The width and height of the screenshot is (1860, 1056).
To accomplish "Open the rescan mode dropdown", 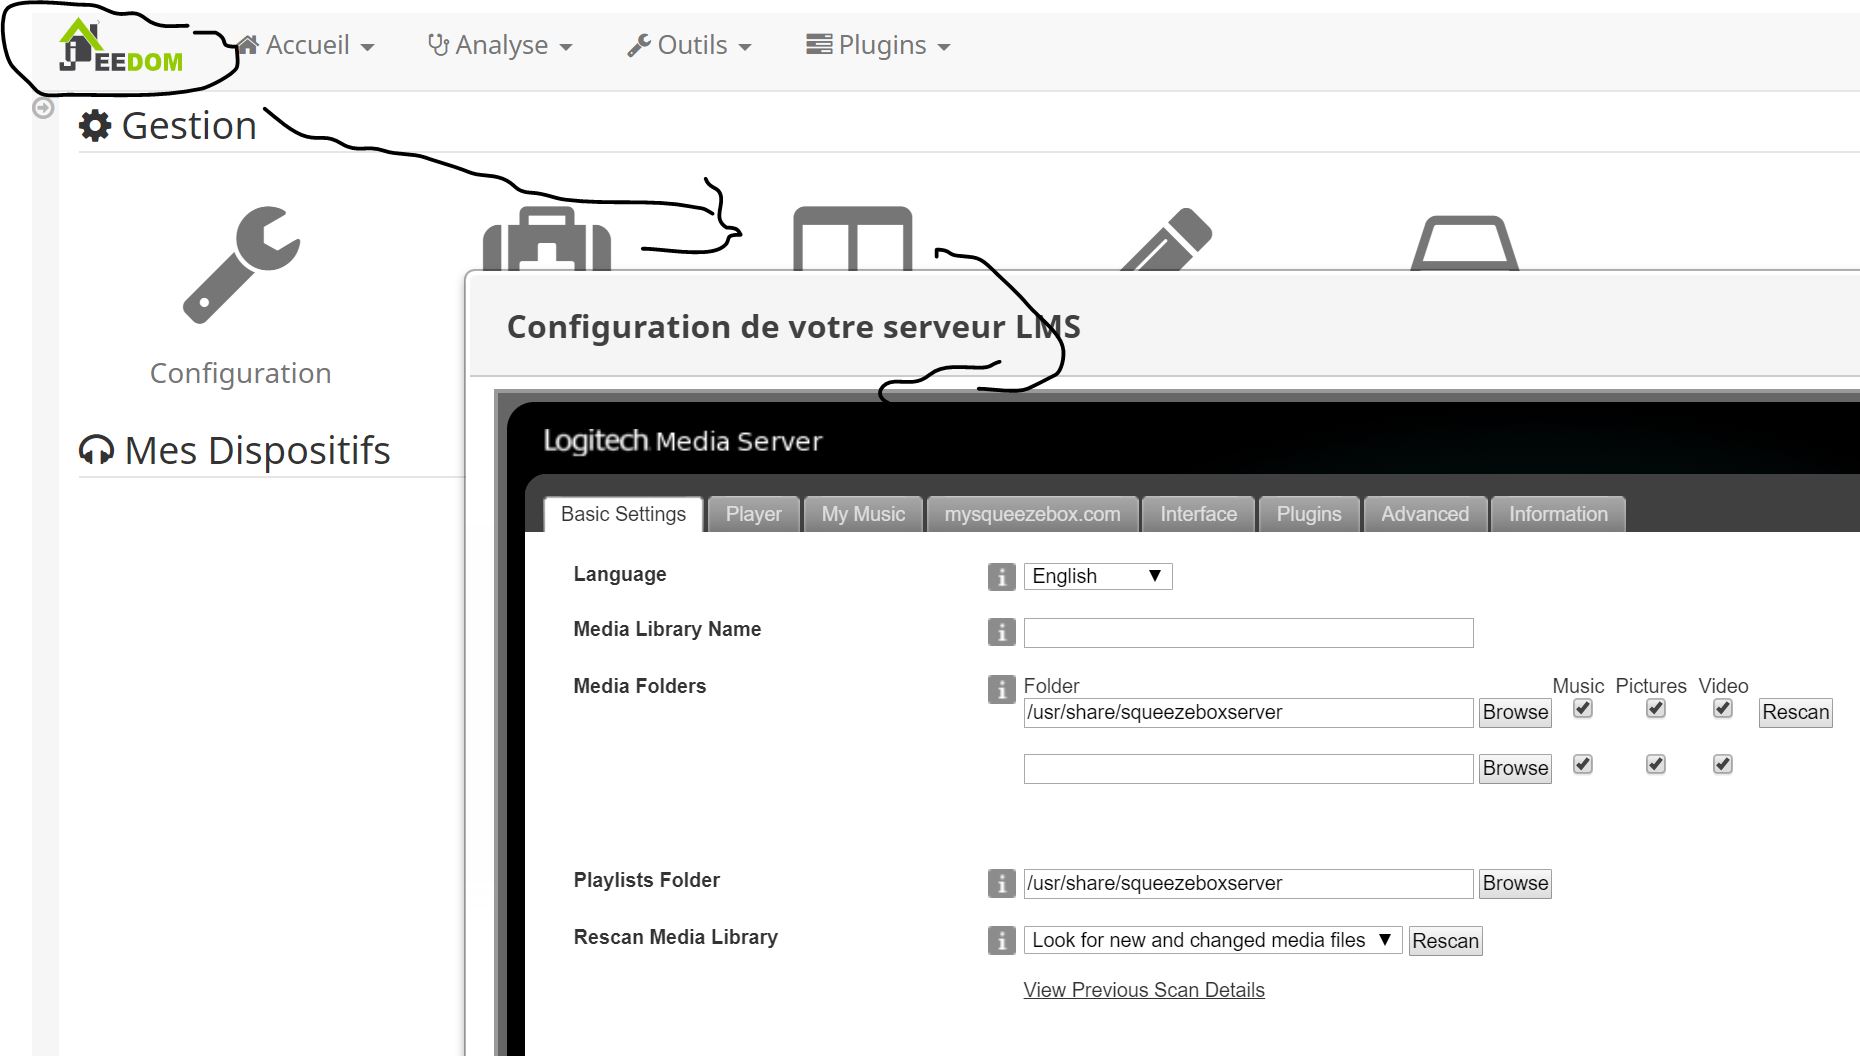I will tap(1212, 940).
